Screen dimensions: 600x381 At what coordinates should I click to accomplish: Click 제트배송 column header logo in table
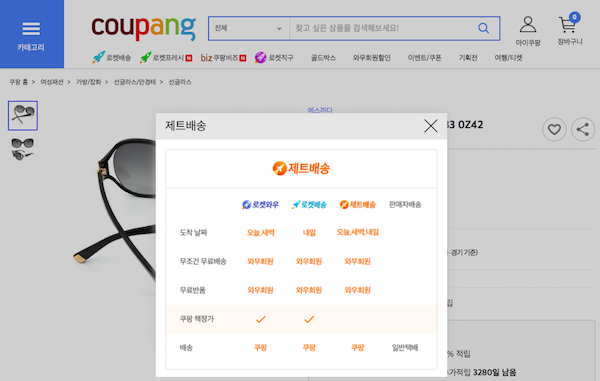(x=357, y=205)
